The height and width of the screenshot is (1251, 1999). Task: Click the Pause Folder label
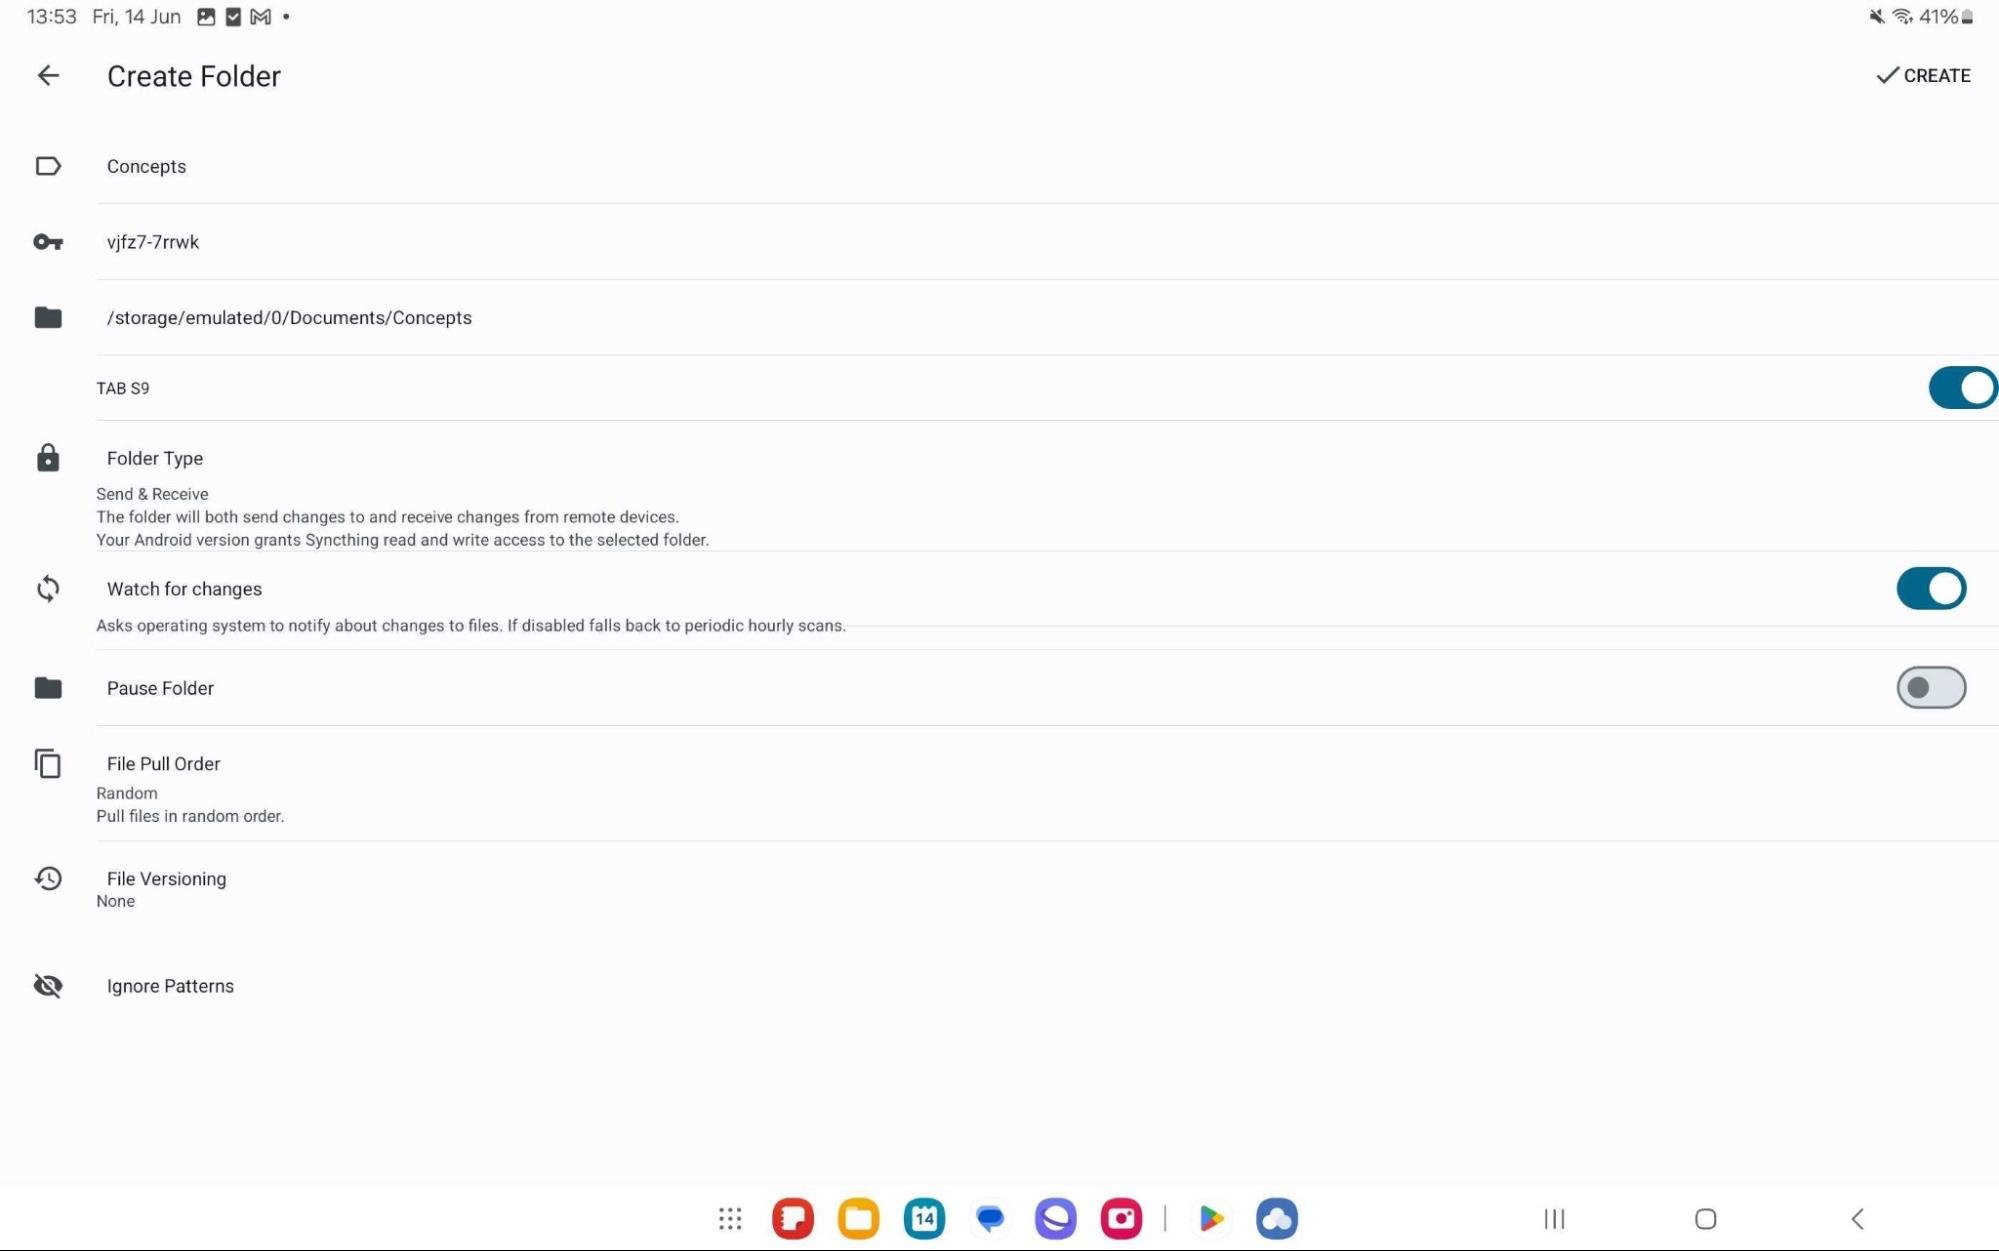tap(160, 688)
